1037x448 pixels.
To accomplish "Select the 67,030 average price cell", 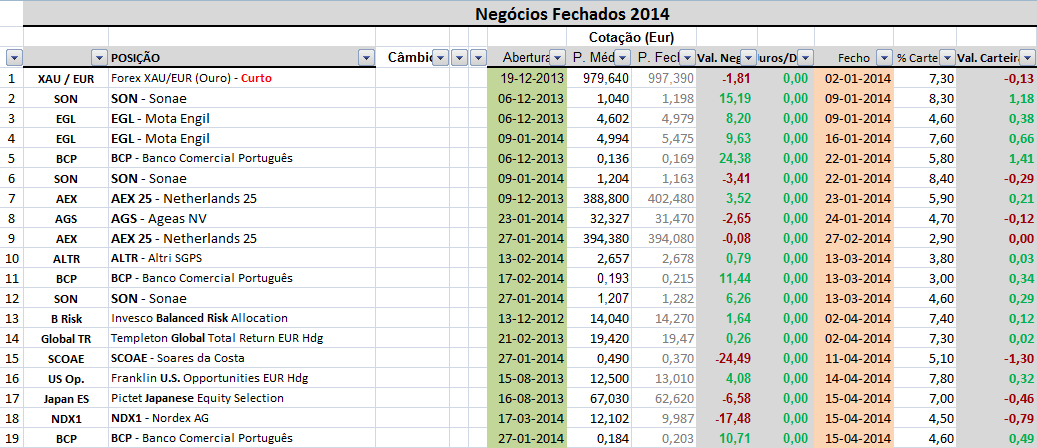I will click(x=597, y=398).
